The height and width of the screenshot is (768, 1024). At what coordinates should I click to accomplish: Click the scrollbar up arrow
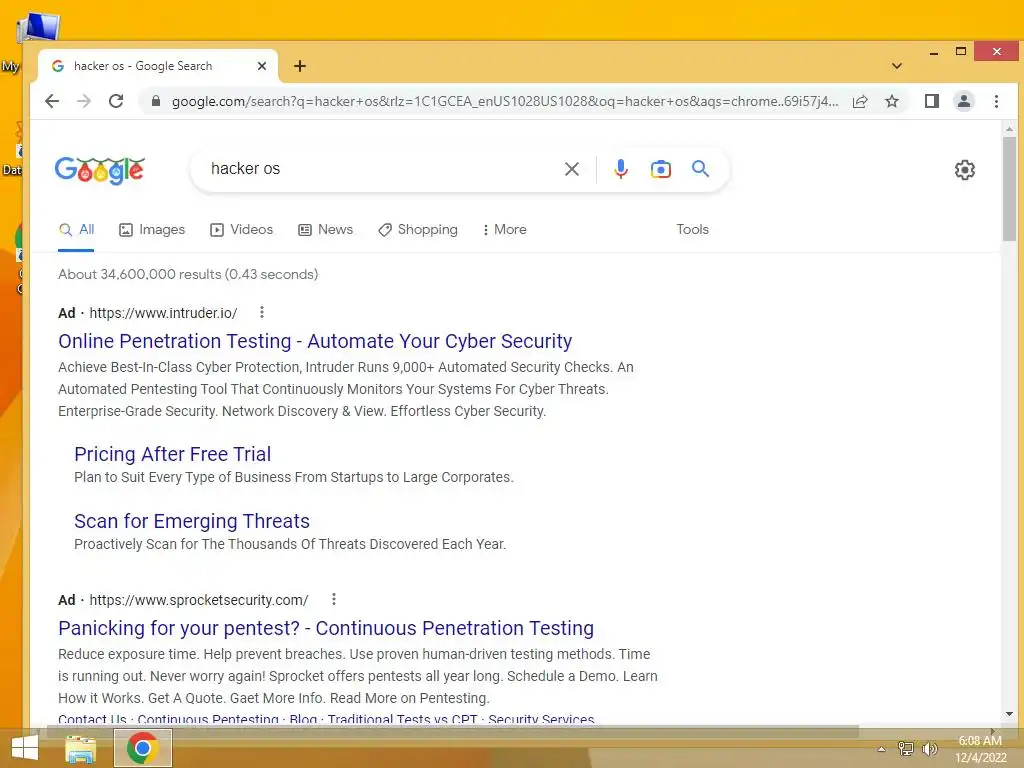(x=1010, y=129)
